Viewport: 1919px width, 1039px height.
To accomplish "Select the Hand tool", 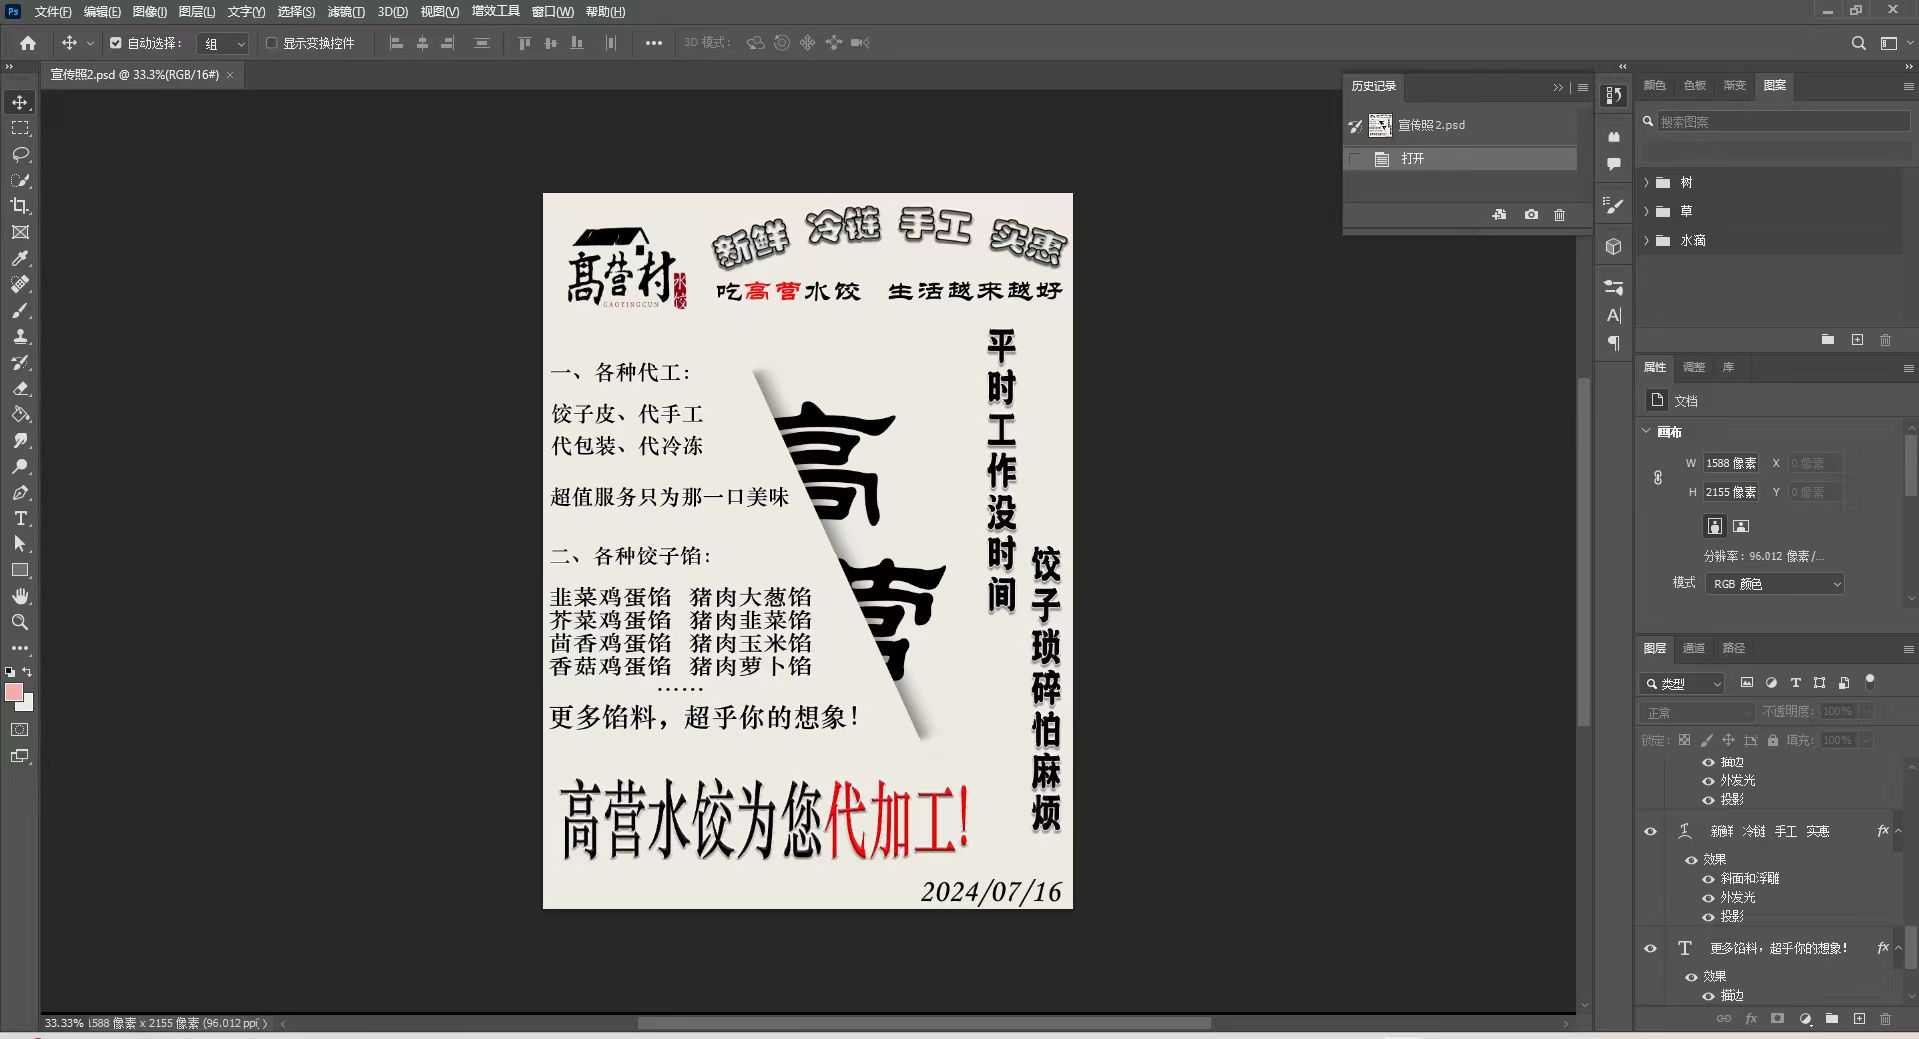I will [20, 596].
